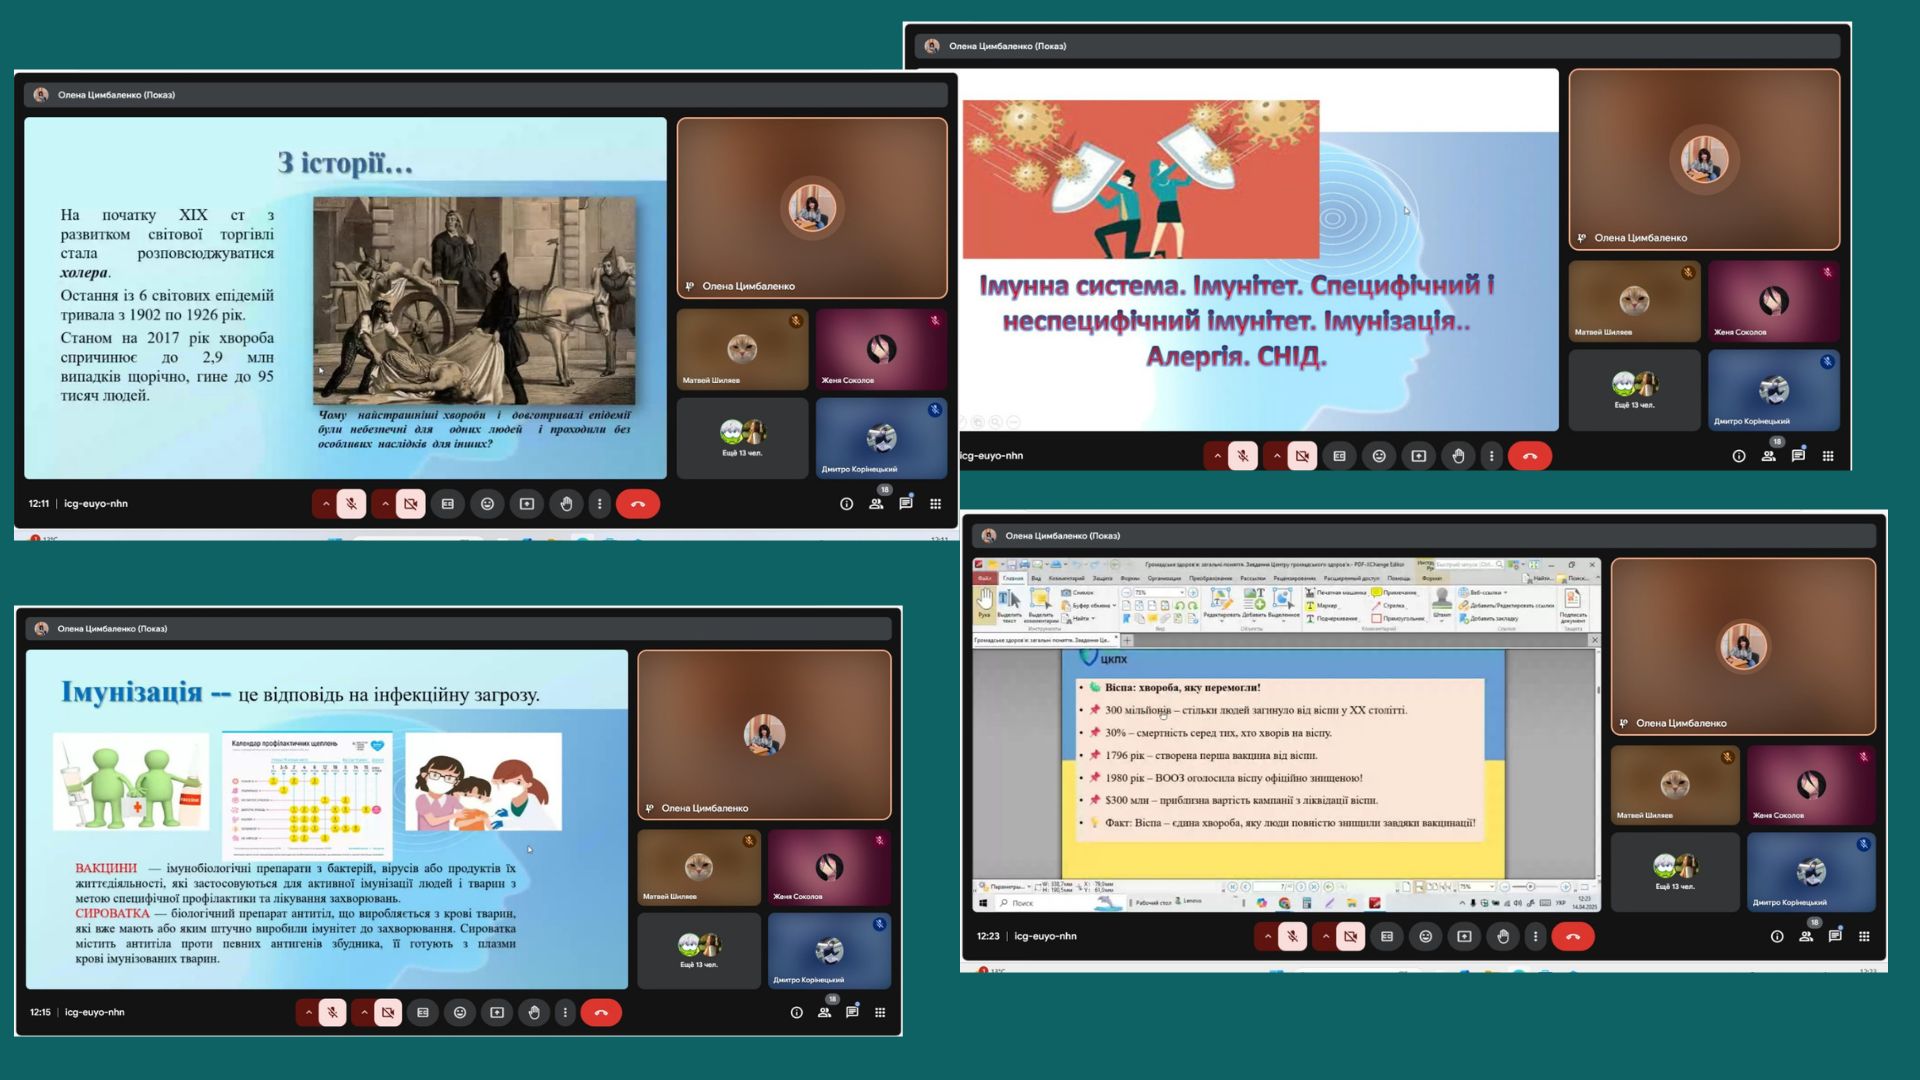Screen dimensions: 1920x1080
Task: Expand video settings arrow in 12:15 meeting
Action: 364,1013
